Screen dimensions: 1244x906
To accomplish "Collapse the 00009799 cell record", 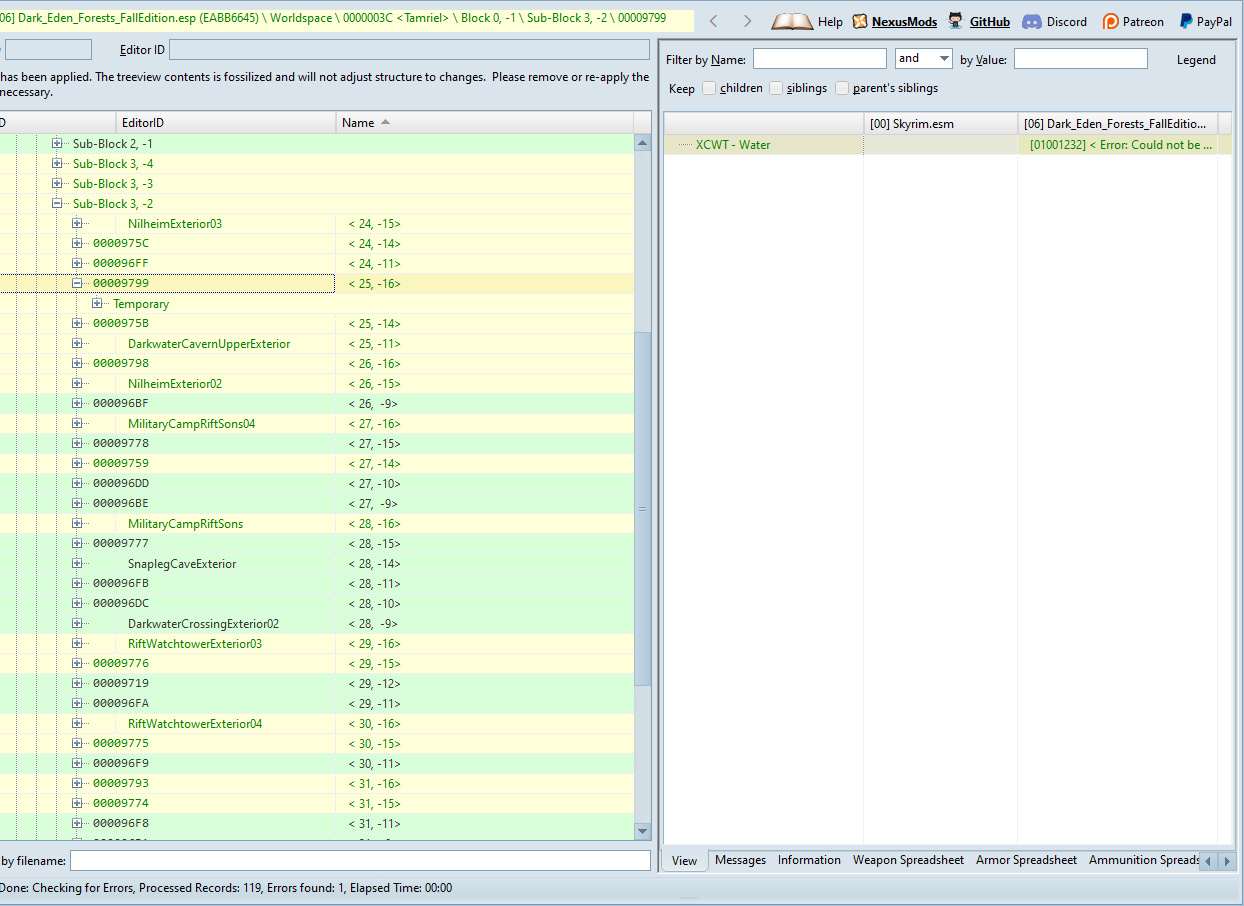I will 77,284.
